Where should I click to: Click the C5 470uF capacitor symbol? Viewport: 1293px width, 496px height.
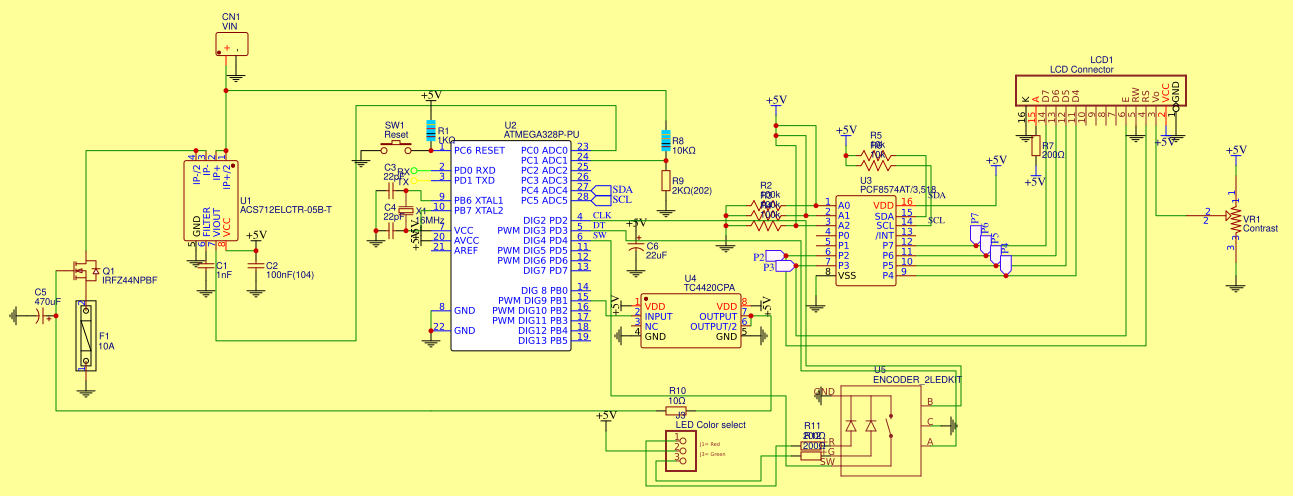pyautogui.click(x=43, y=317)
